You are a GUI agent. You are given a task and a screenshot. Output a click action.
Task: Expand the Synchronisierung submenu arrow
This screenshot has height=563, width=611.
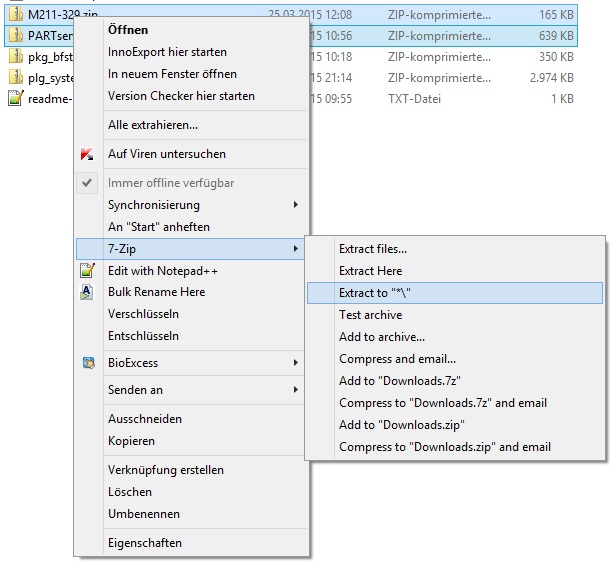tap(295, 205)
